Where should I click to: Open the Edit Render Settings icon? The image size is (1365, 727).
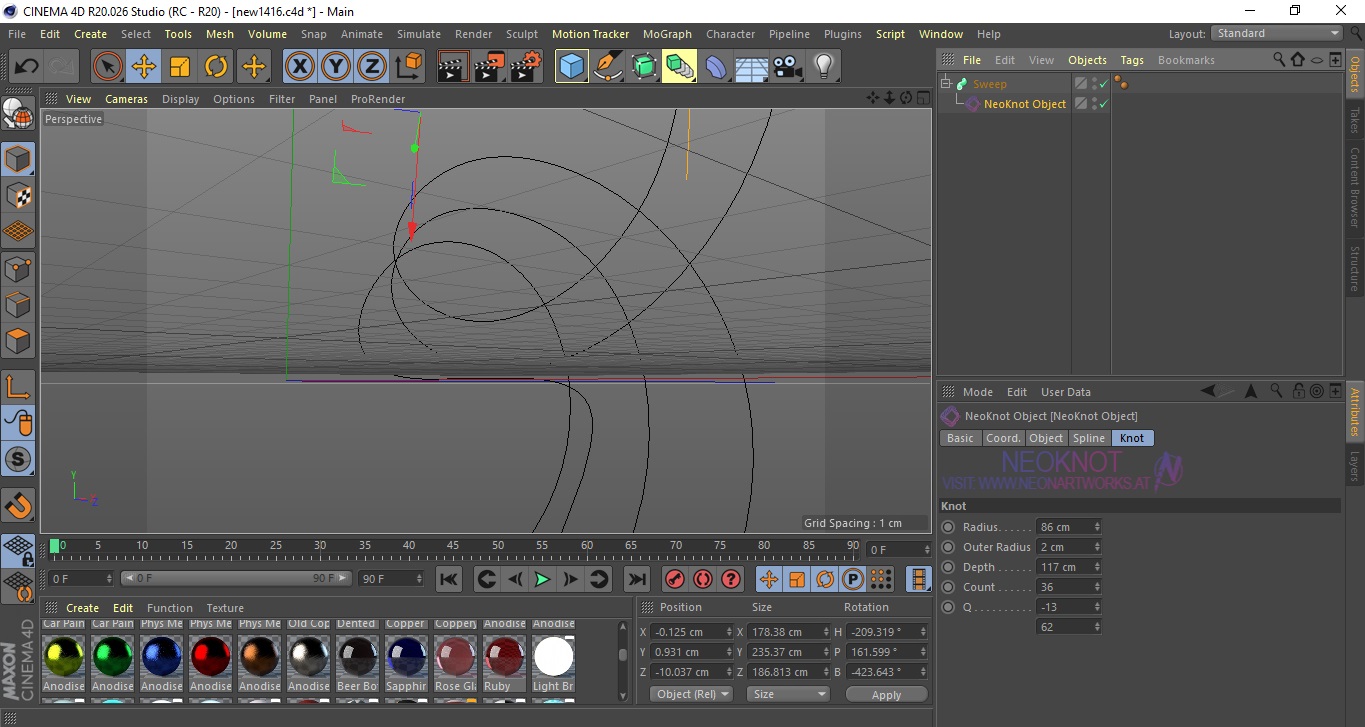(x=526, y=67)
